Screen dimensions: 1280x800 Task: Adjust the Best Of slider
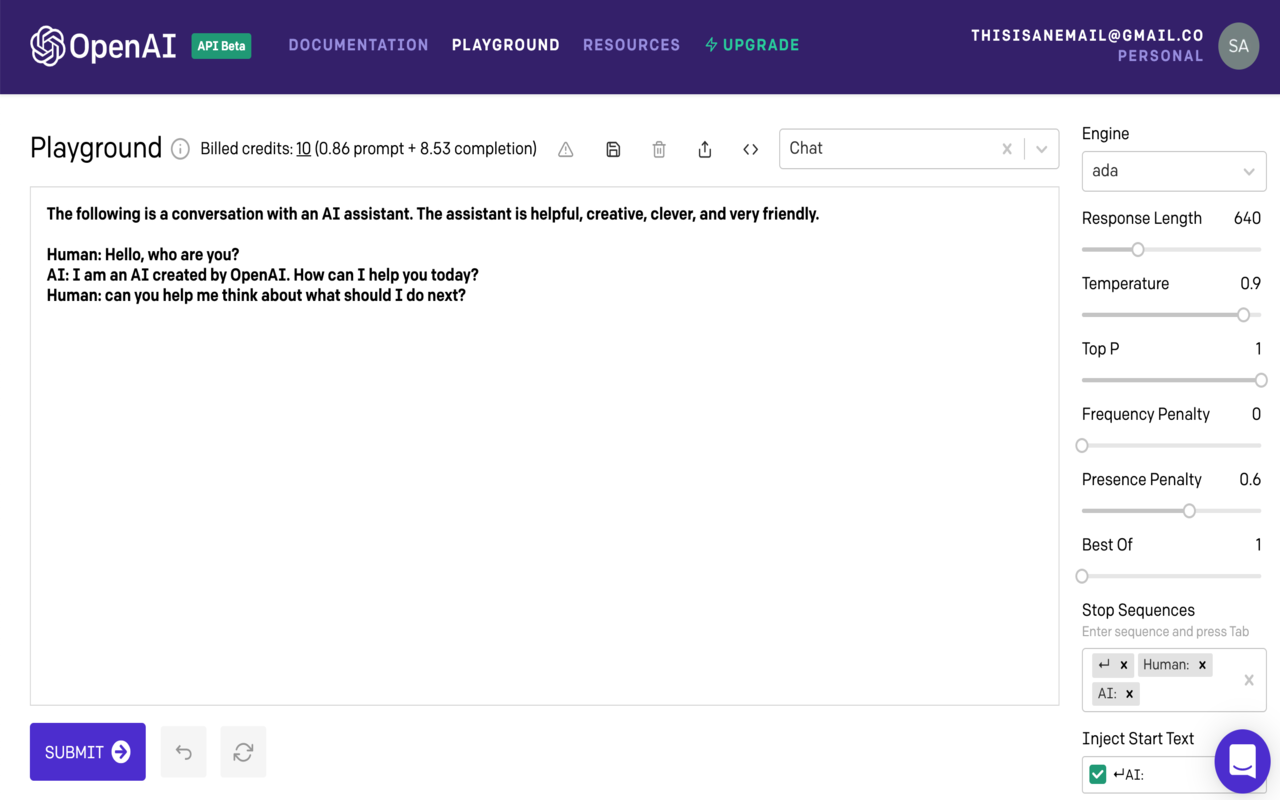click(x=1082, y=576)
